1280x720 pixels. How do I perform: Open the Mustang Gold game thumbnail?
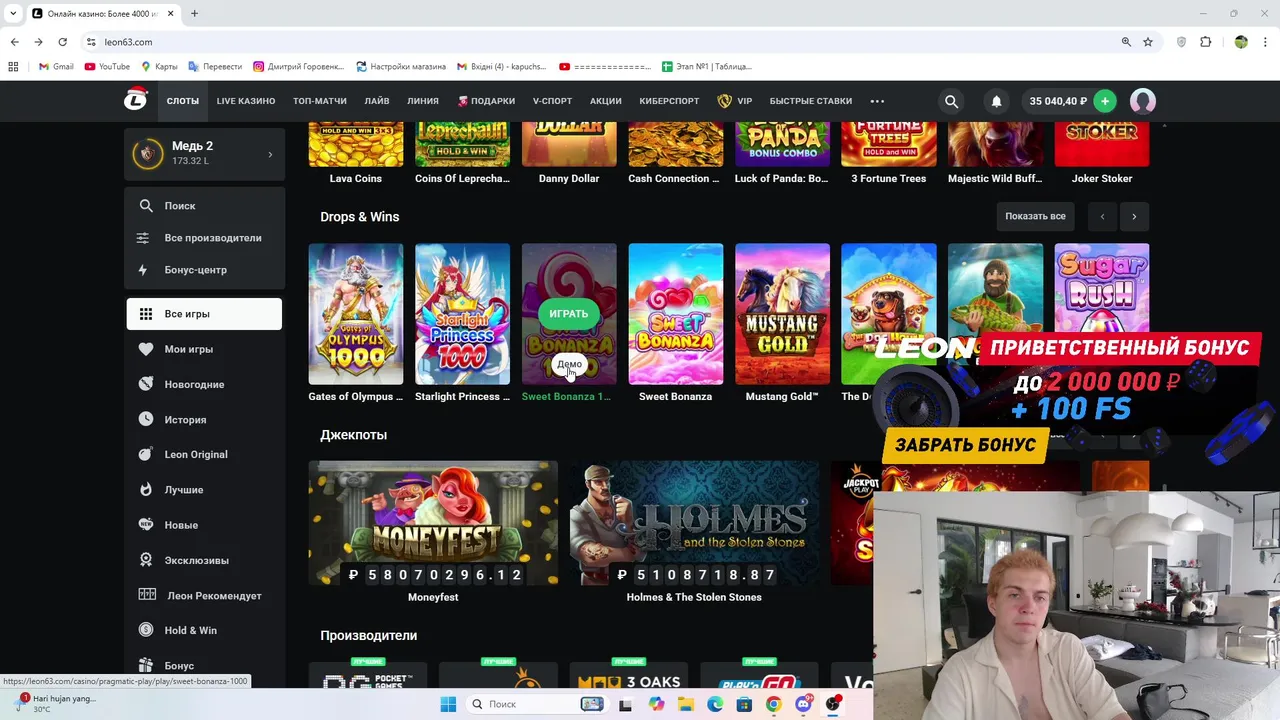[782, 314]
